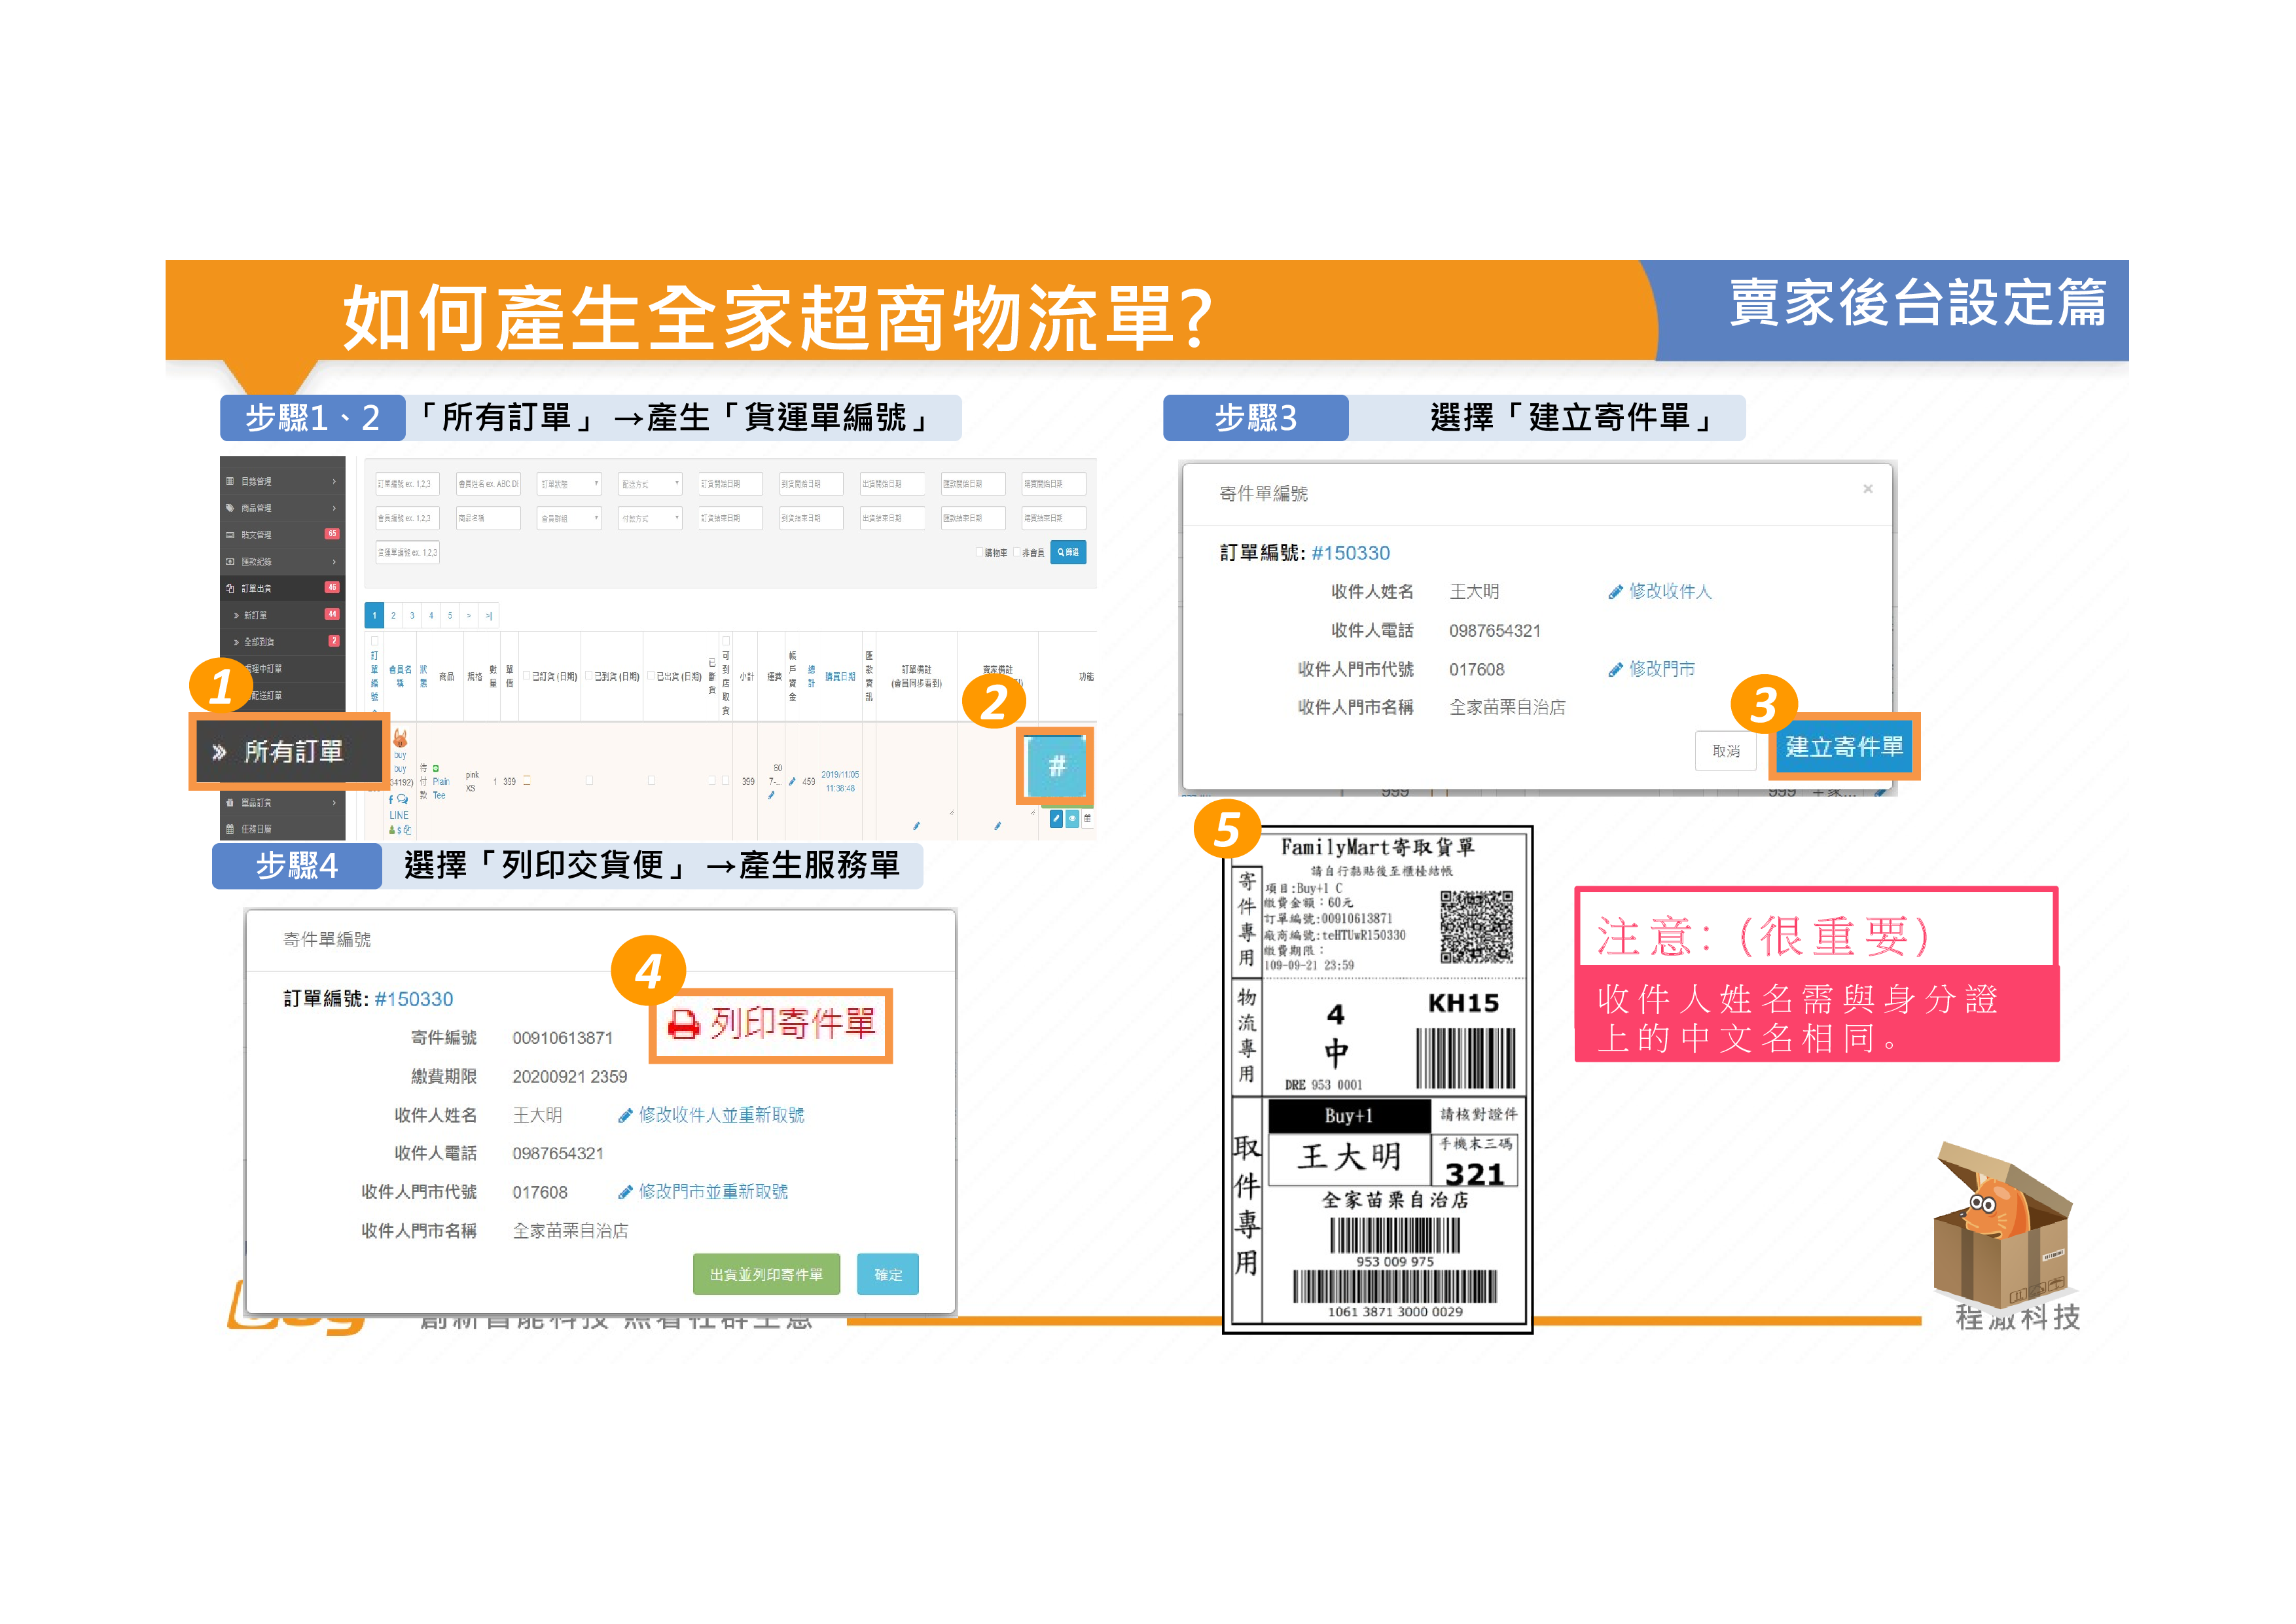Screen dimensions: 2296x1624
Task: Click the magnifier 篩選 filter button
Action: point(1068,552)
